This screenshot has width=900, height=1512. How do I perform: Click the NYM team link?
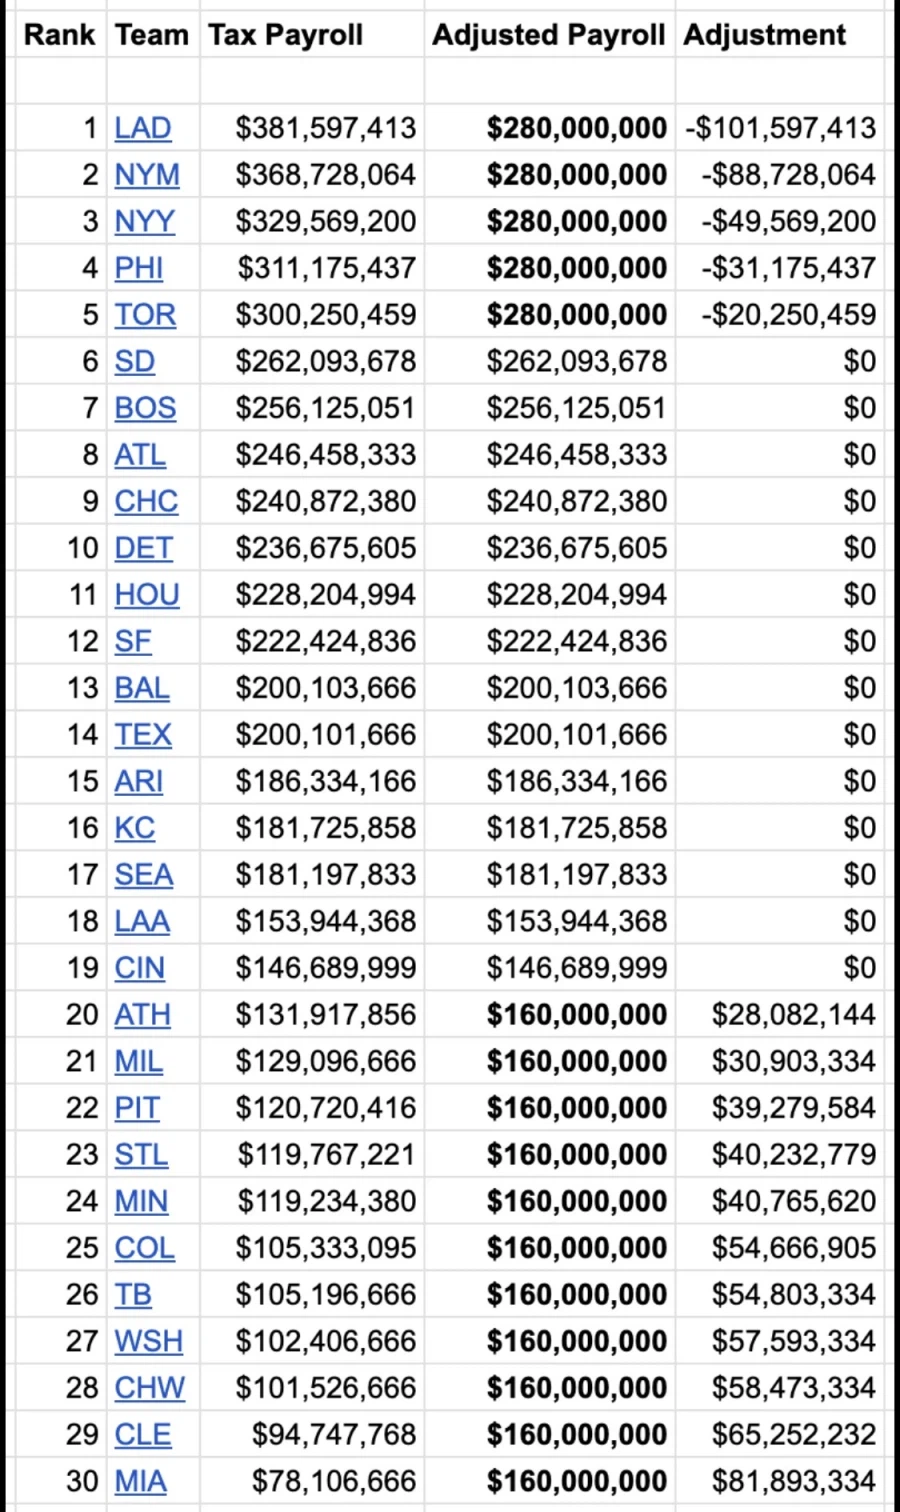[x=147, y=175]
